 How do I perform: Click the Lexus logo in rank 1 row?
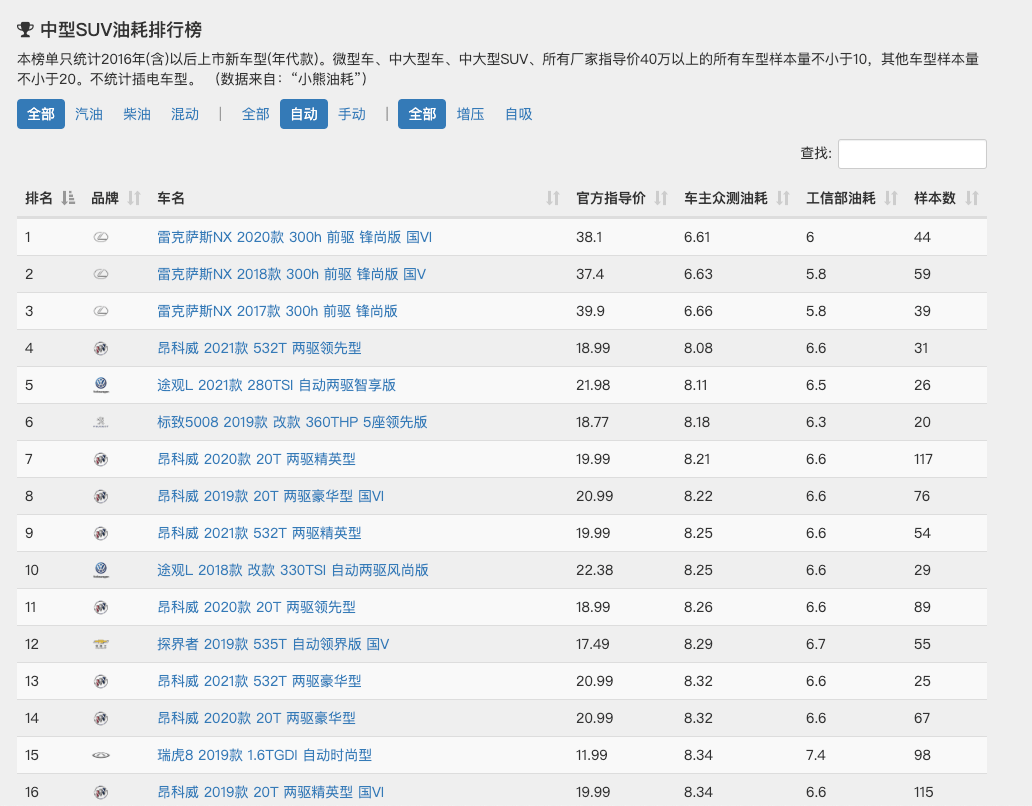coord(101,237)
